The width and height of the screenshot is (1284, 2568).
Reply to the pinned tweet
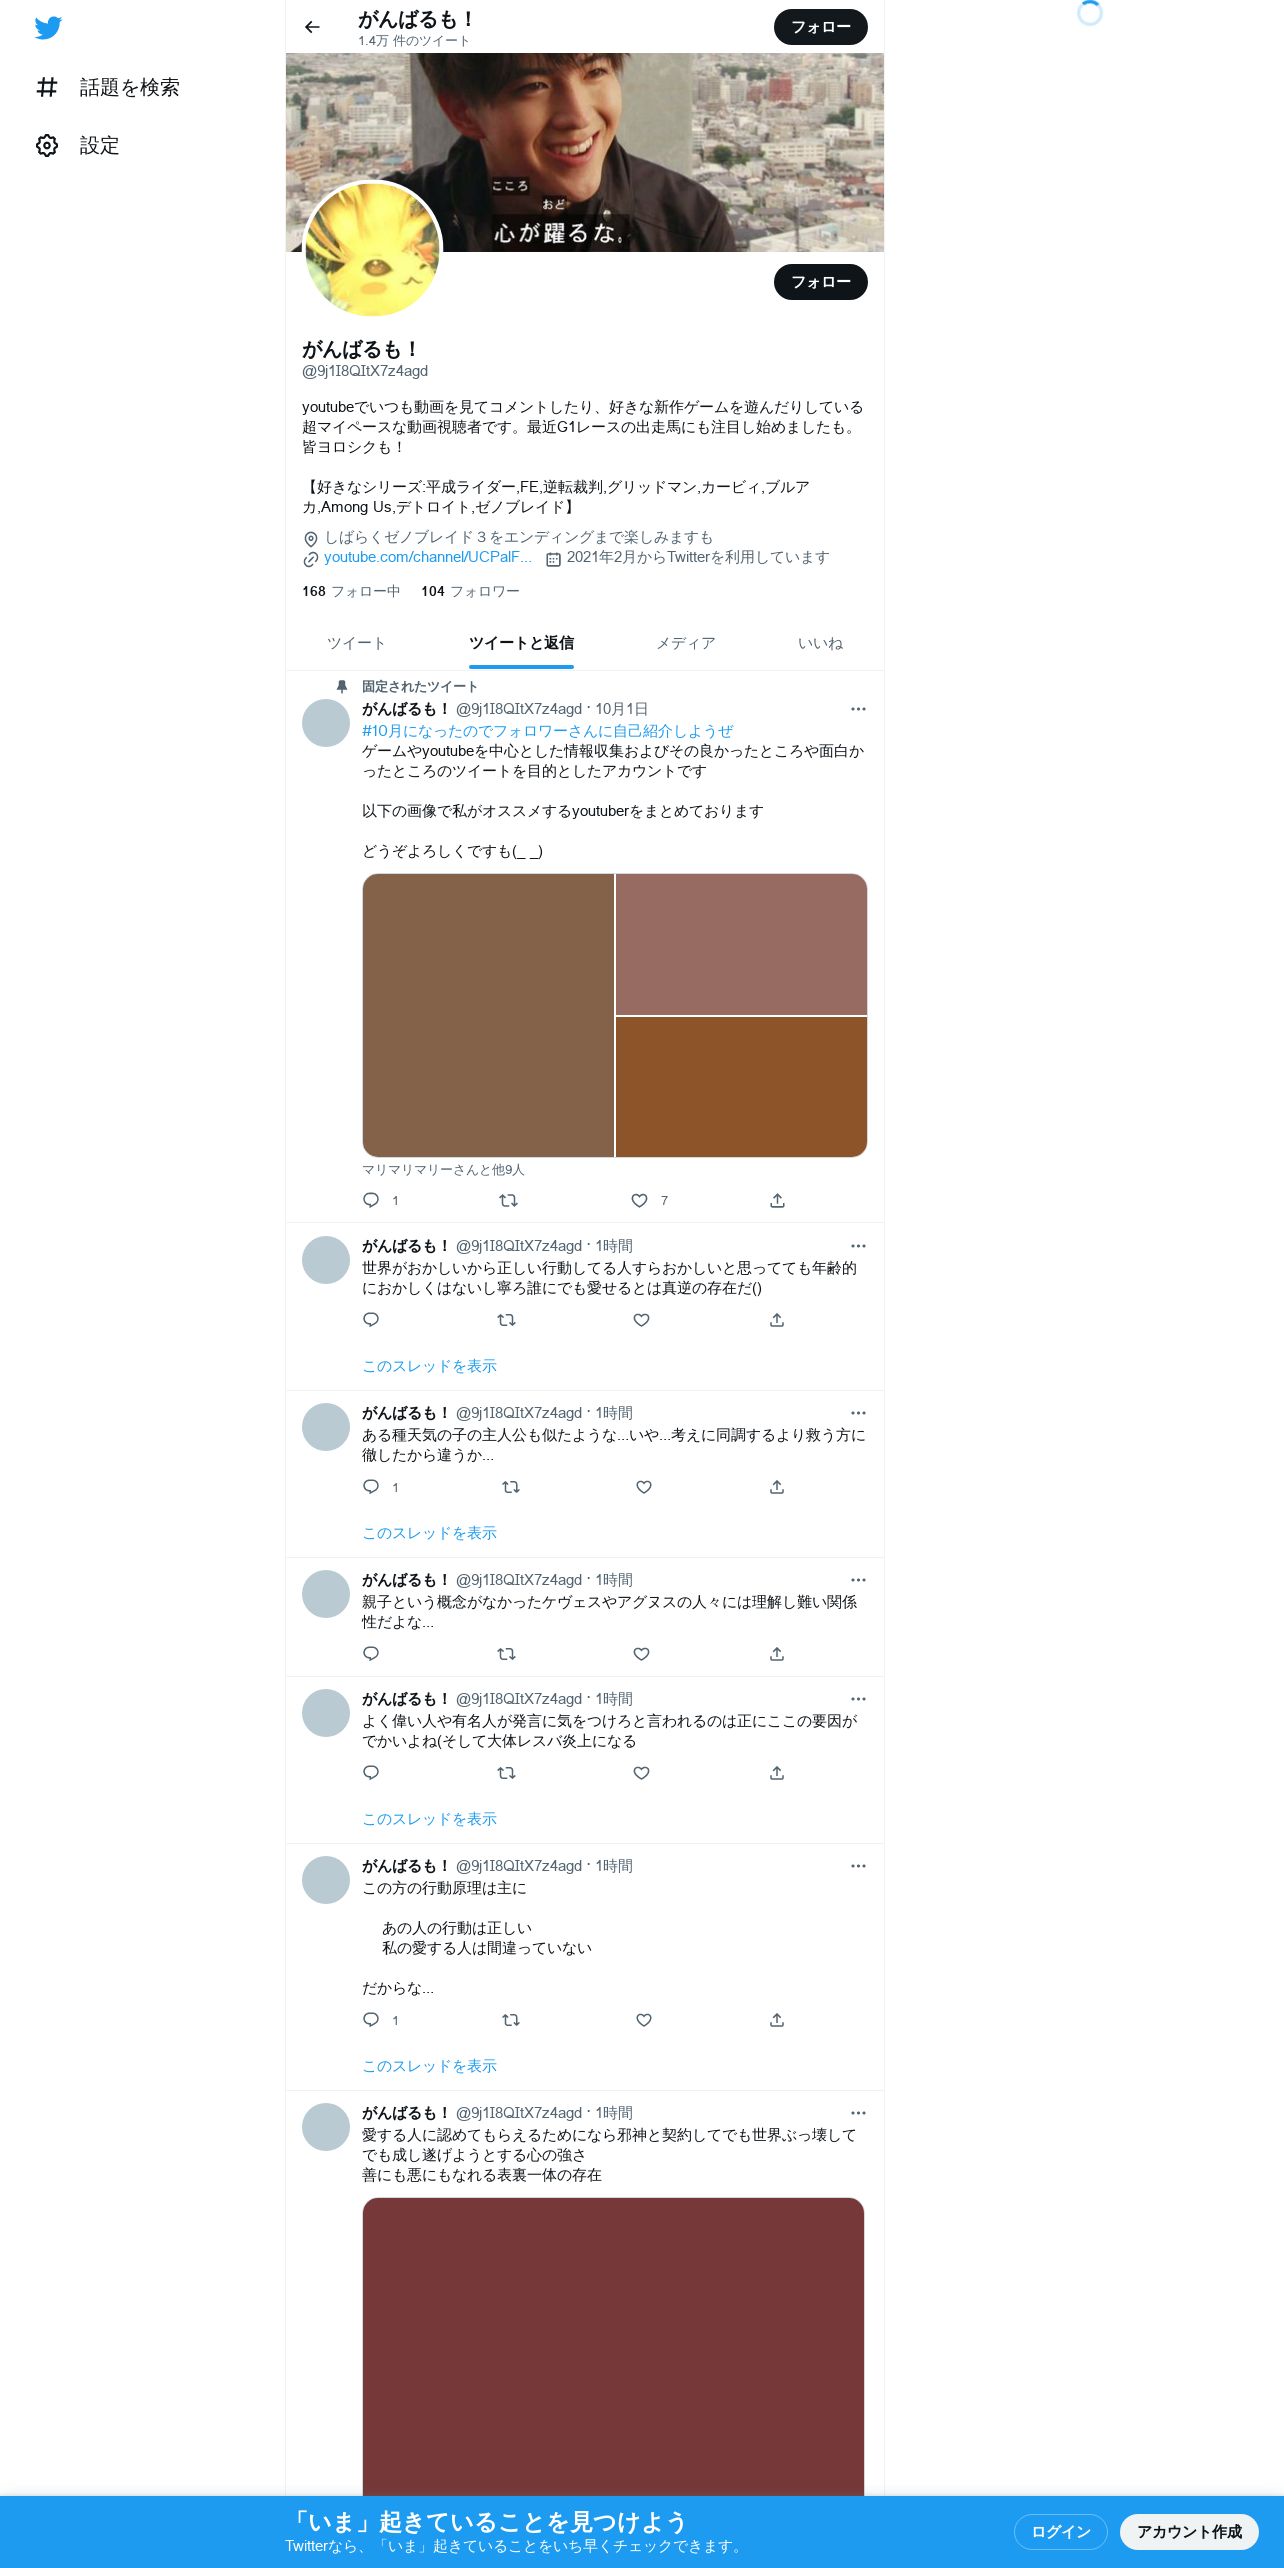pos(371,1200)
